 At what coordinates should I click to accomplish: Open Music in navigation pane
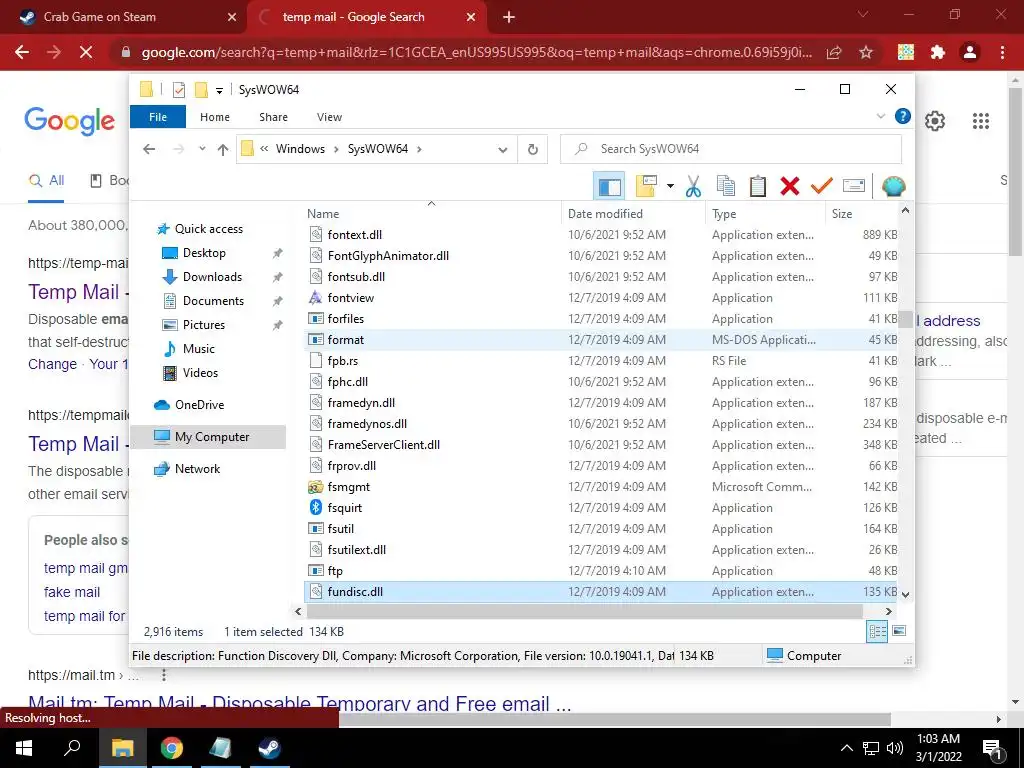click(x=199, y=349)
